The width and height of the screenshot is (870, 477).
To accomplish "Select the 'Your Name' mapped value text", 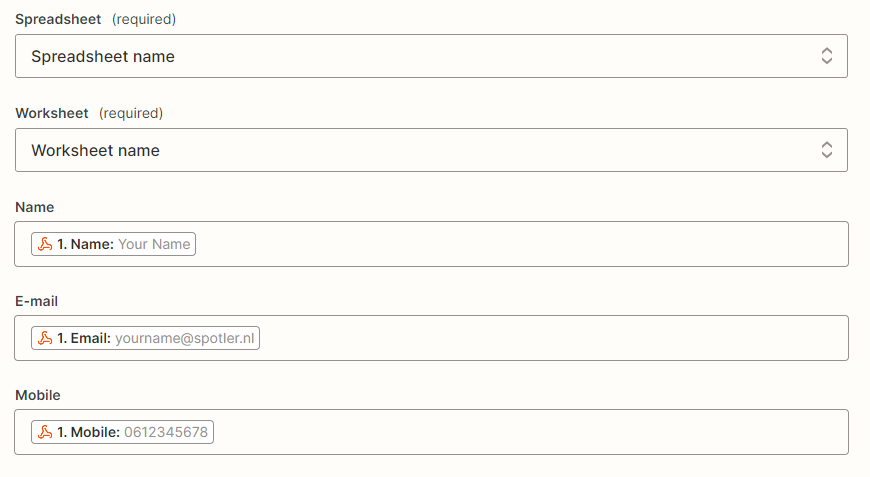I will pyautogui.click(x=154, y=244).
